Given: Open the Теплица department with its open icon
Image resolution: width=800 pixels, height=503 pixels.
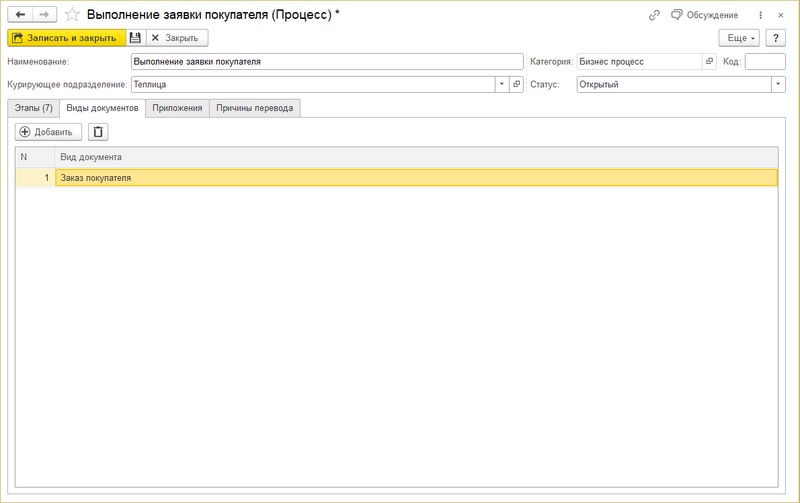Looking at the screenshot, I should point(516,84).
